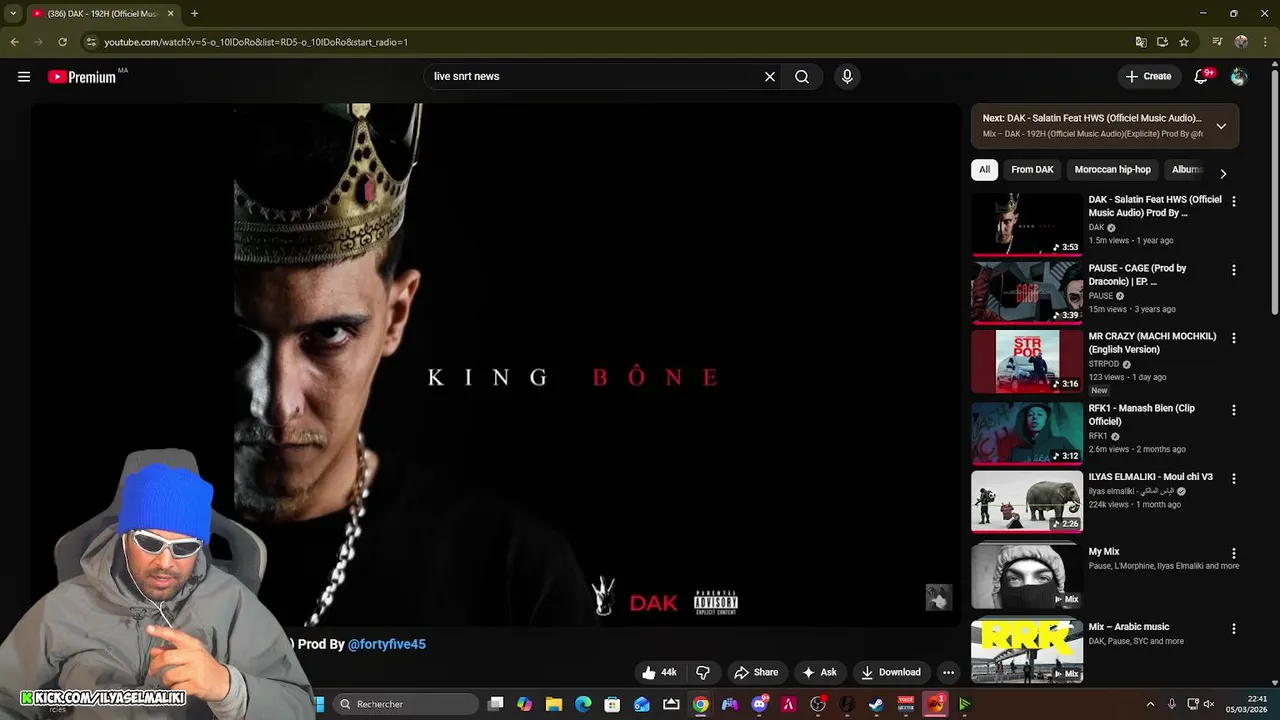
Task: Open the notifications bell
Action: click(1203, 76)
